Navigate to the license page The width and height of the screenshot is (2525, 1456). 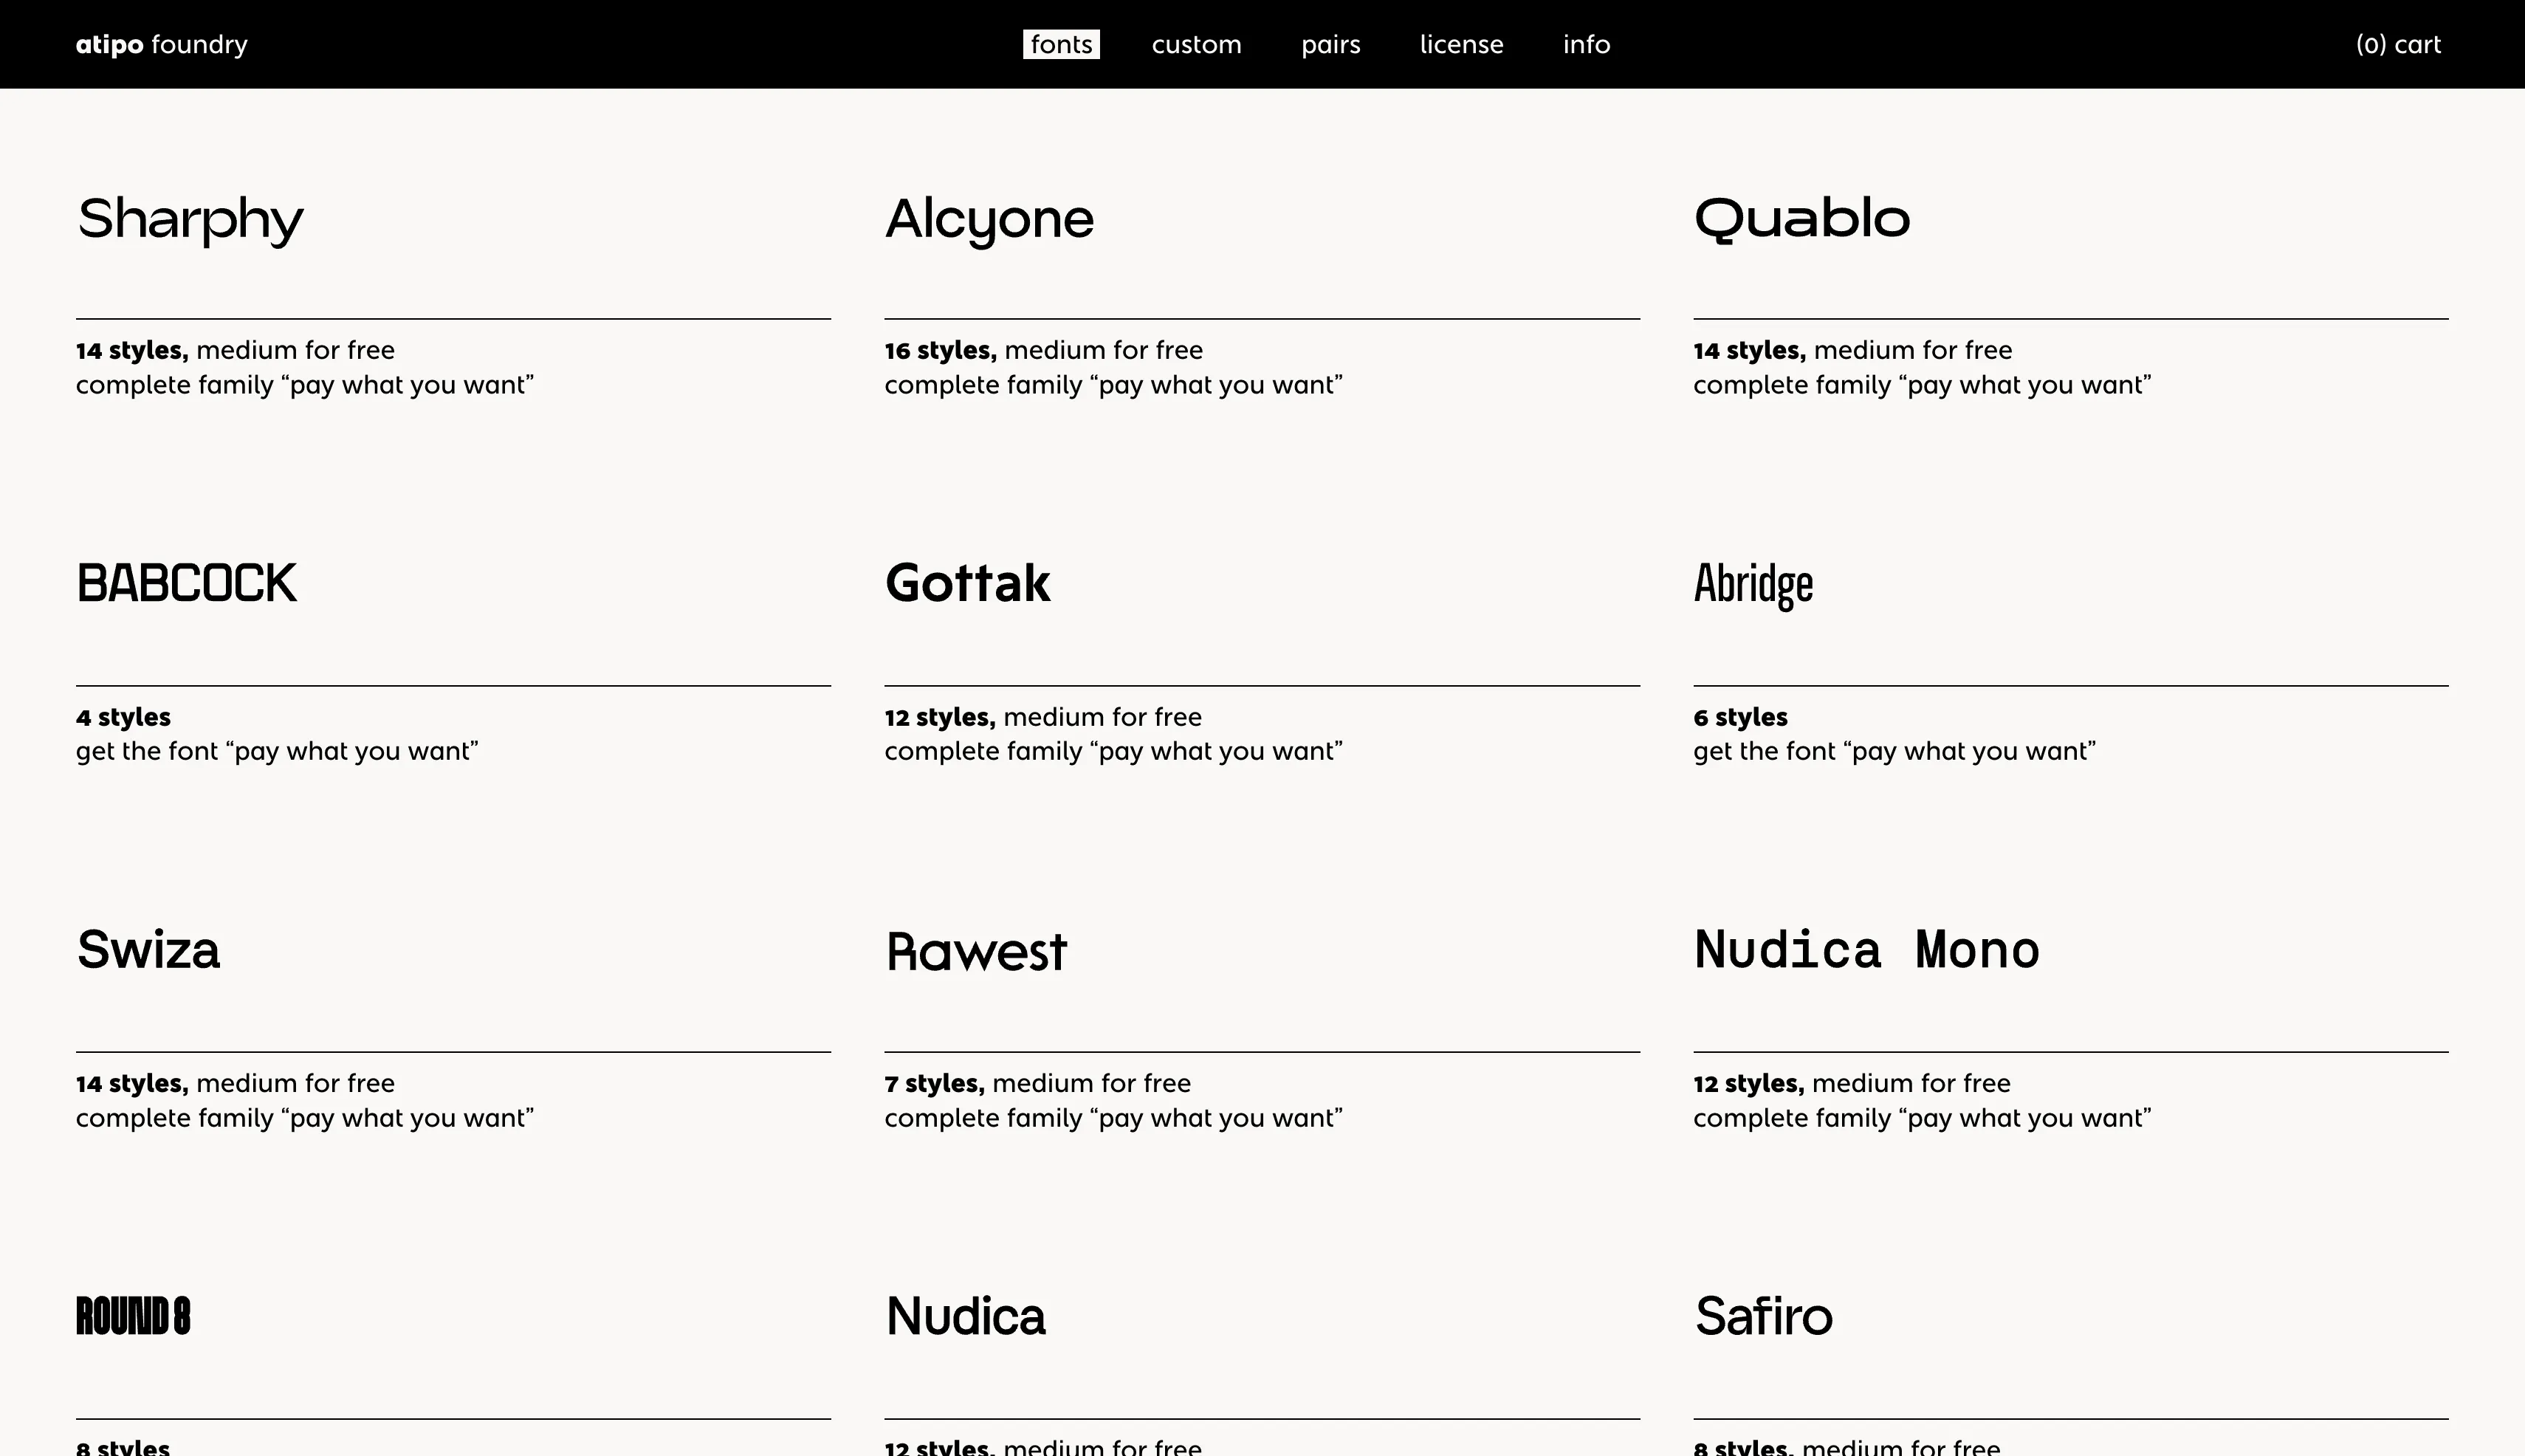click(1461, 44)
